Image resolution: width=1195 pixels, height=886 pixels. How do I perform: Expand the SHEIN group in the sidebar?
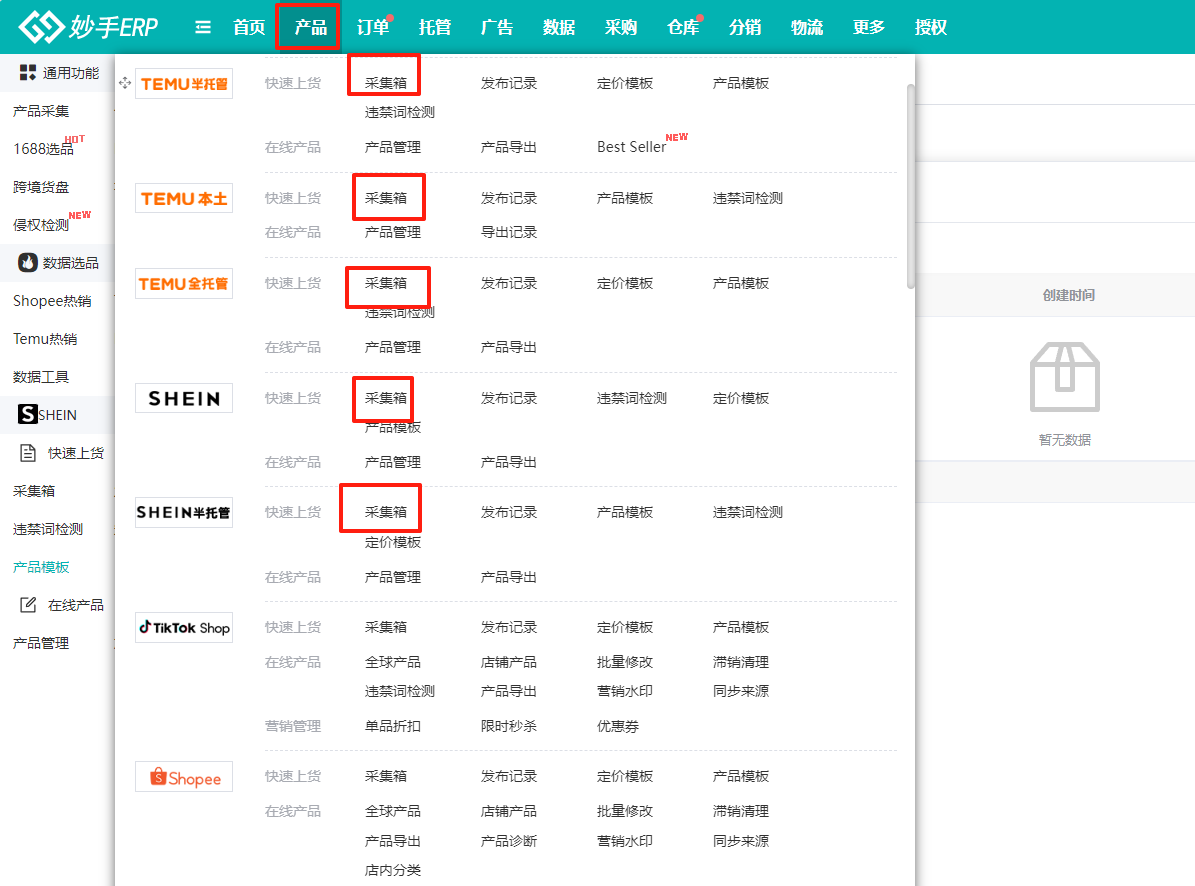(48, 415)
